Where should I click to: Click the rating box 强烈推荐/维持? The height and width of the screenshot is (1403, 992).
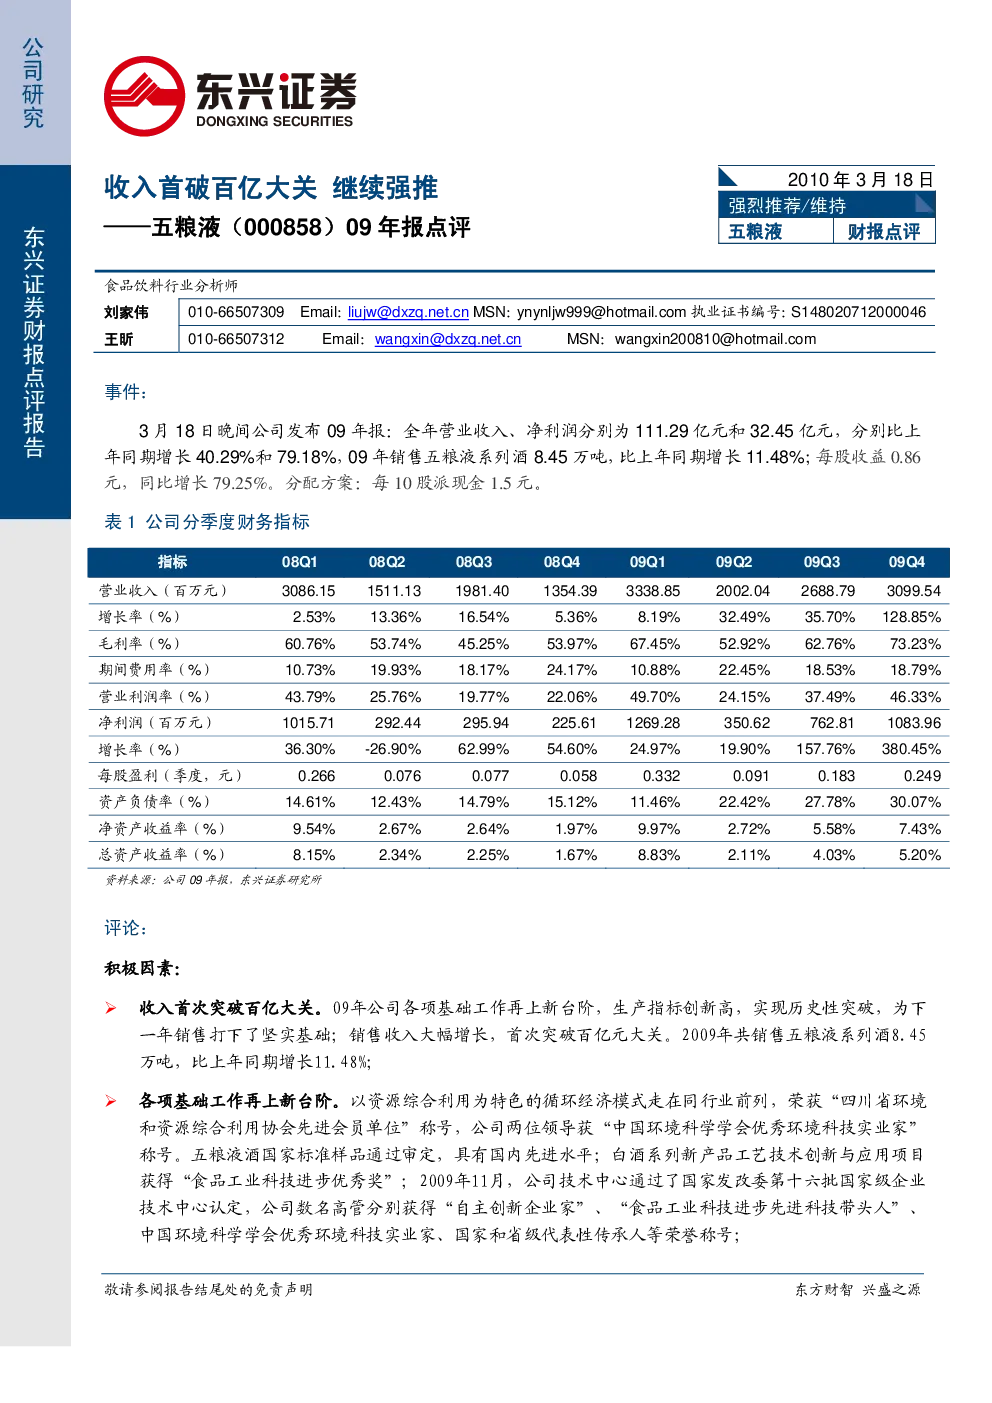pyautogui.click(x=826, y=205)
